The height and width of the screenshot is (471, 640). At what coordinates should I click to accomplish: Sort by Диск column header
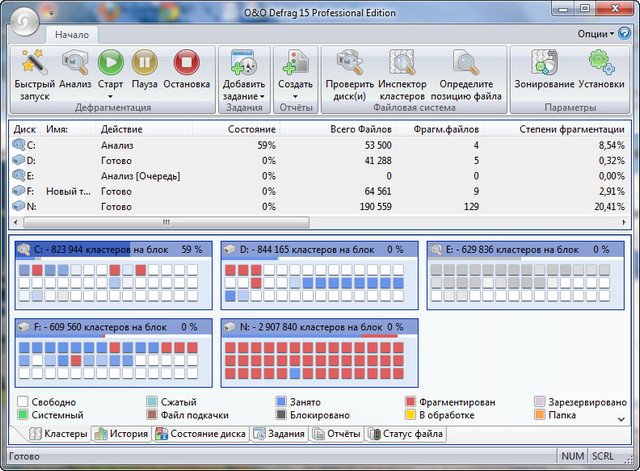(x=25, y=129)
